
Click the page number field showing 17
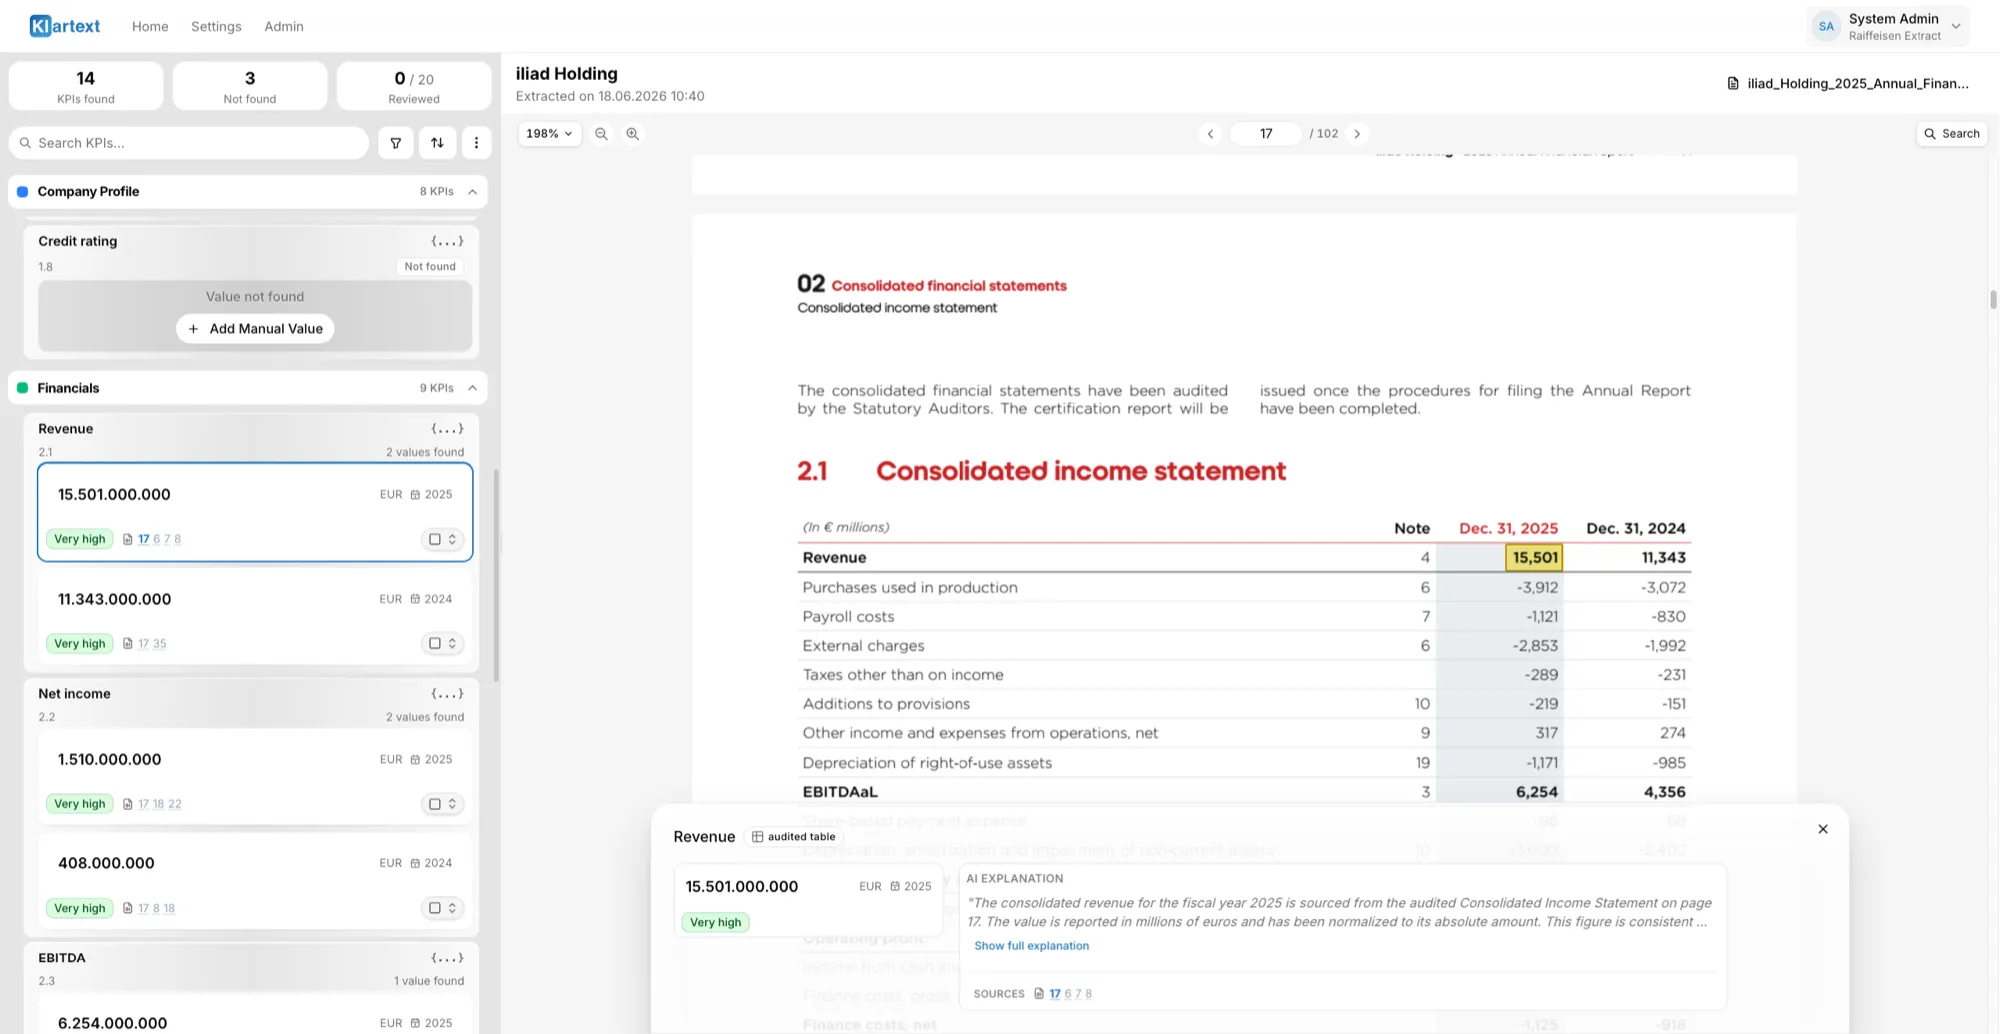1266,134
